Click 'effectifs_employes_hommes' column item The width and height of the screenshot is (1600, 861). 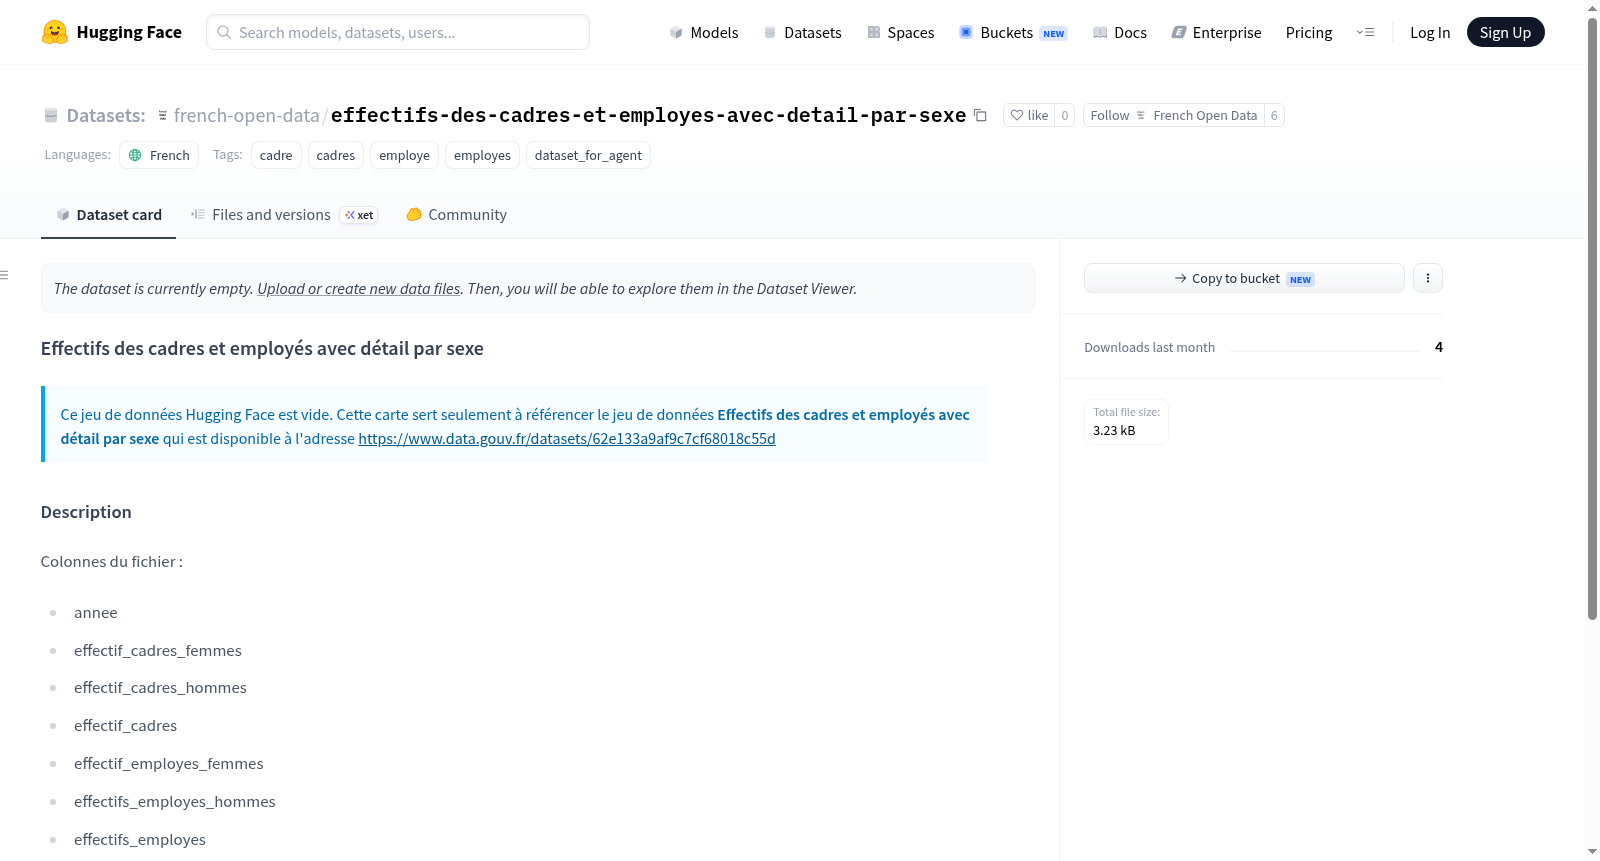175,801
